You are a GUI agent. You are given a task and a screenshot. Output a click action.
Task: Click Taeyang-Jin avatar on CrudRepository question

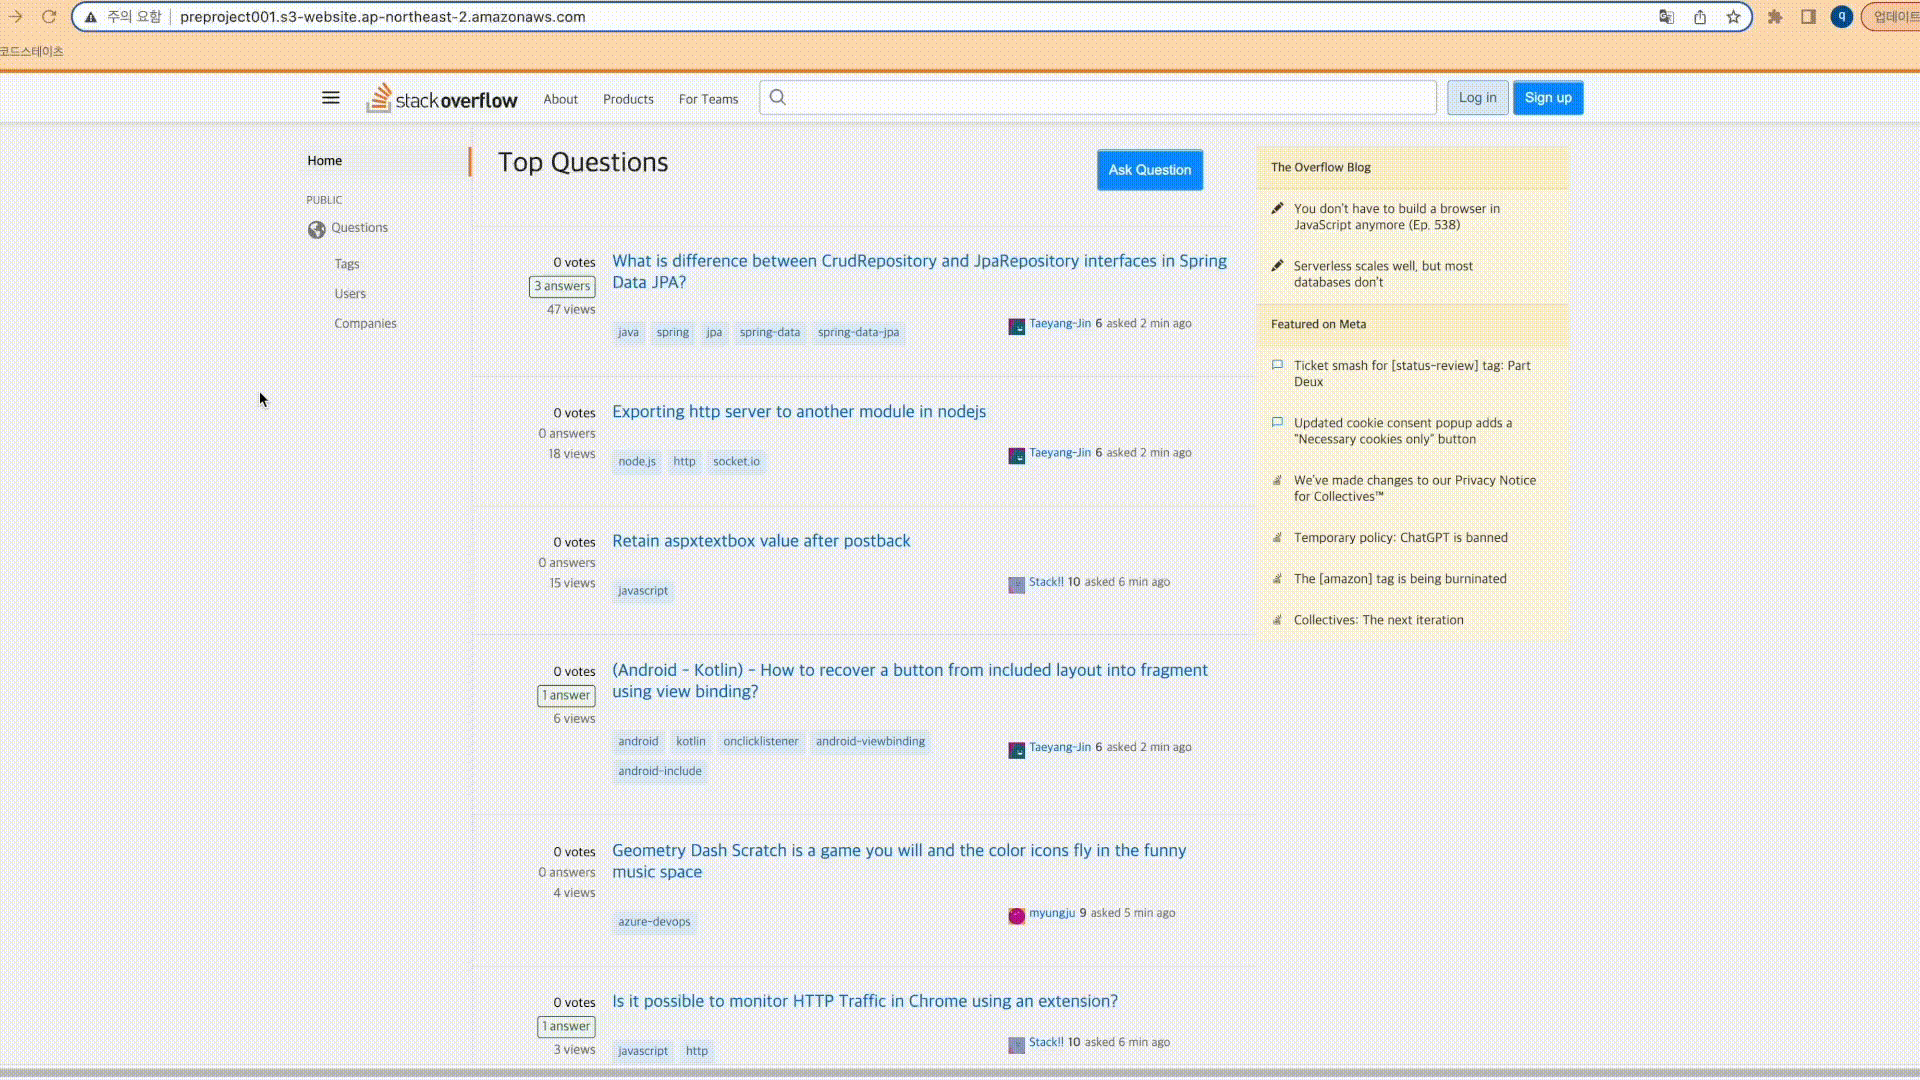coord(1017,327)
